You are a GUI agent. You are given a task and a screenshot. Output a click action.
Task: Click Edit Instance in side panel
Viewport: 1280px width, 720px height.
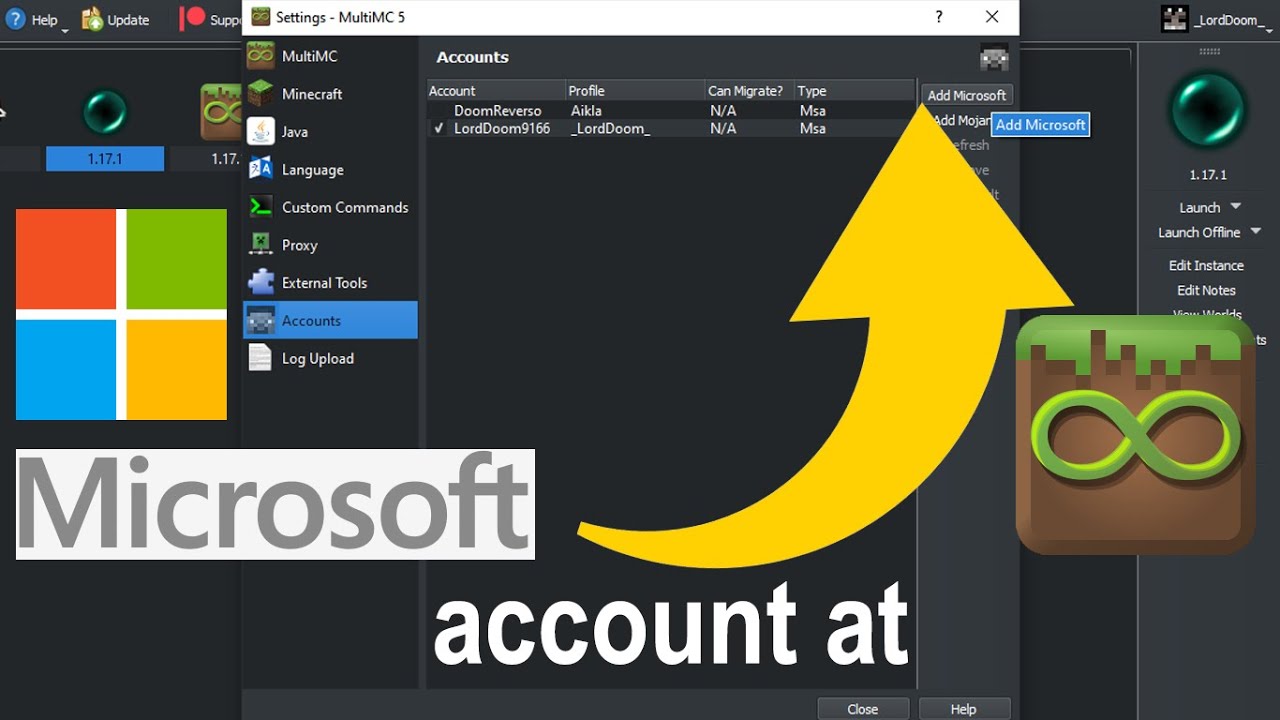pos(1206,265)
